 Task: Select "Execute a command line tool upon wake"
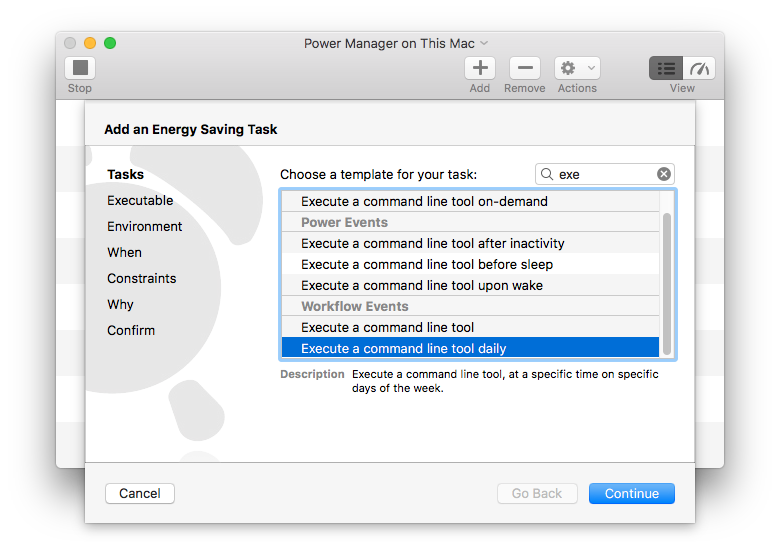click(x=470, y=285)
